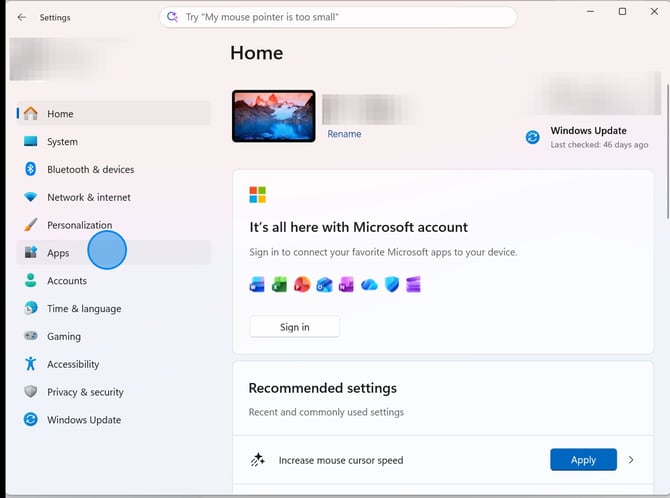
Task: Go back using the back arrow
Action: point(22,17)
